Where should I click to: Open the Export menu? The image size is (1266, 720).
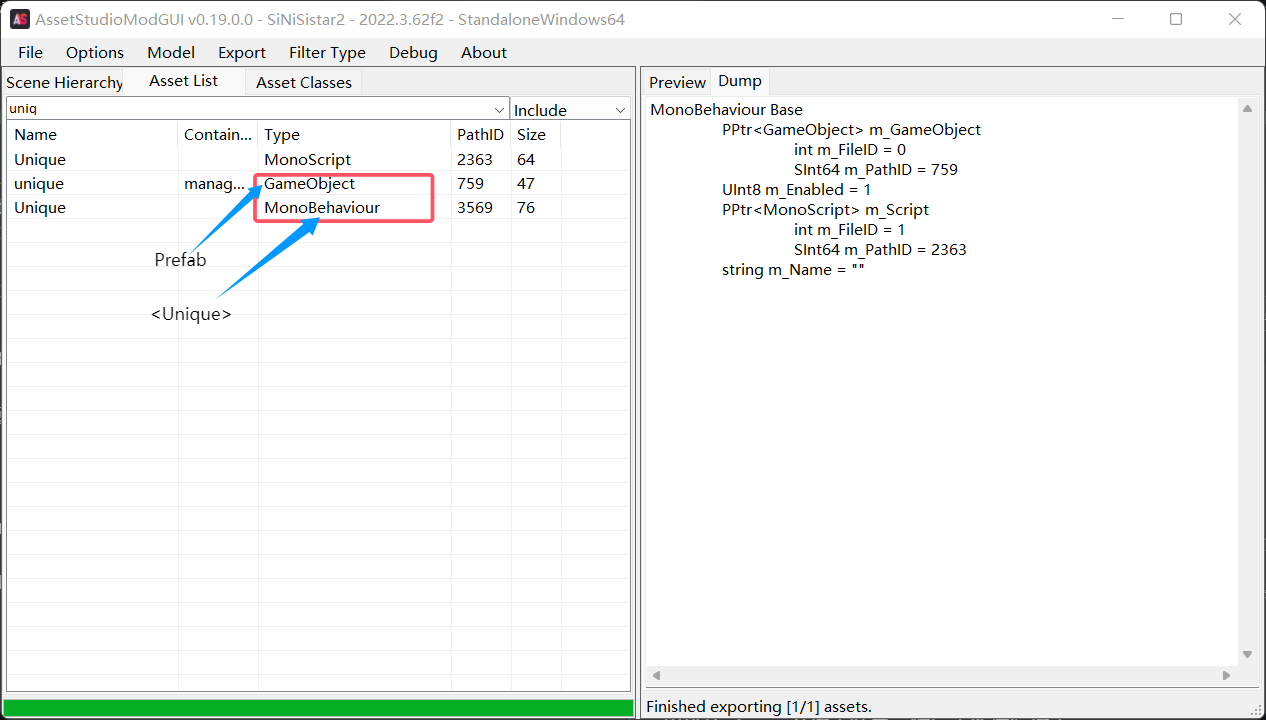pyautogui.click(x=242, y=53)
